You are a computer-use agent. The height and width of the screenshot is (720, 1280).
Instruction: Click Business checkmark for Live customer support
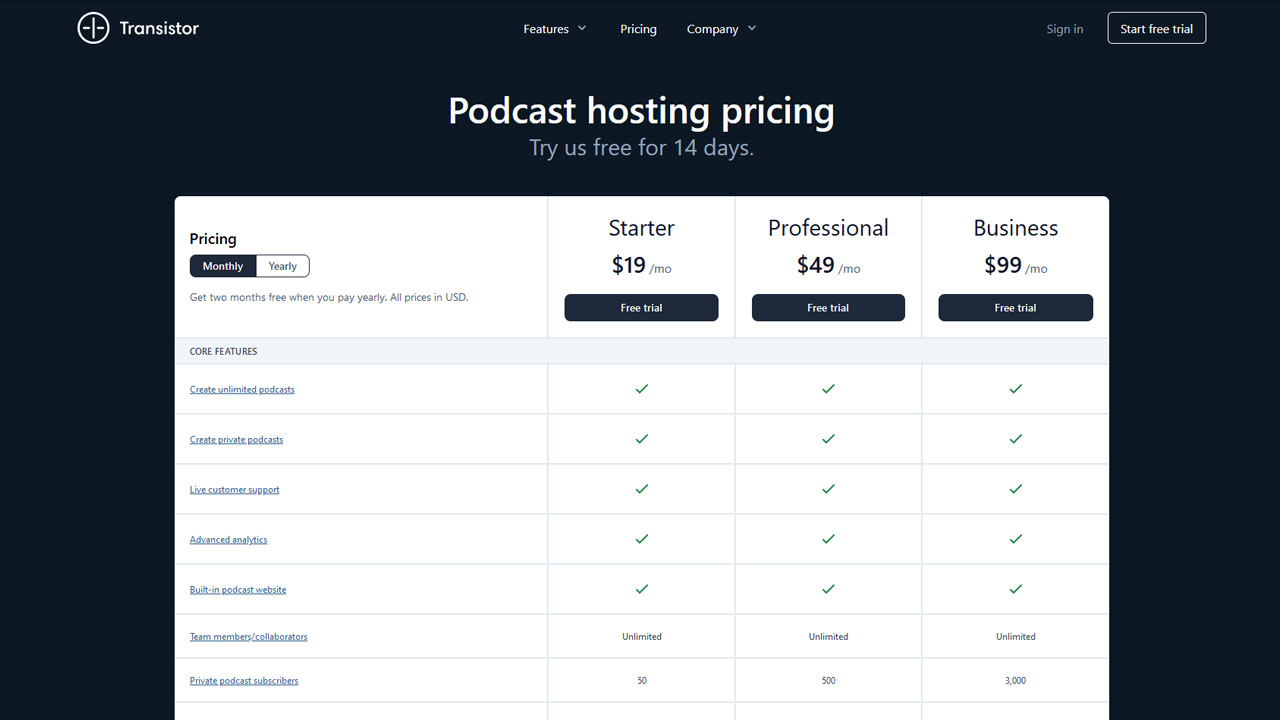tap(1016, 489)
